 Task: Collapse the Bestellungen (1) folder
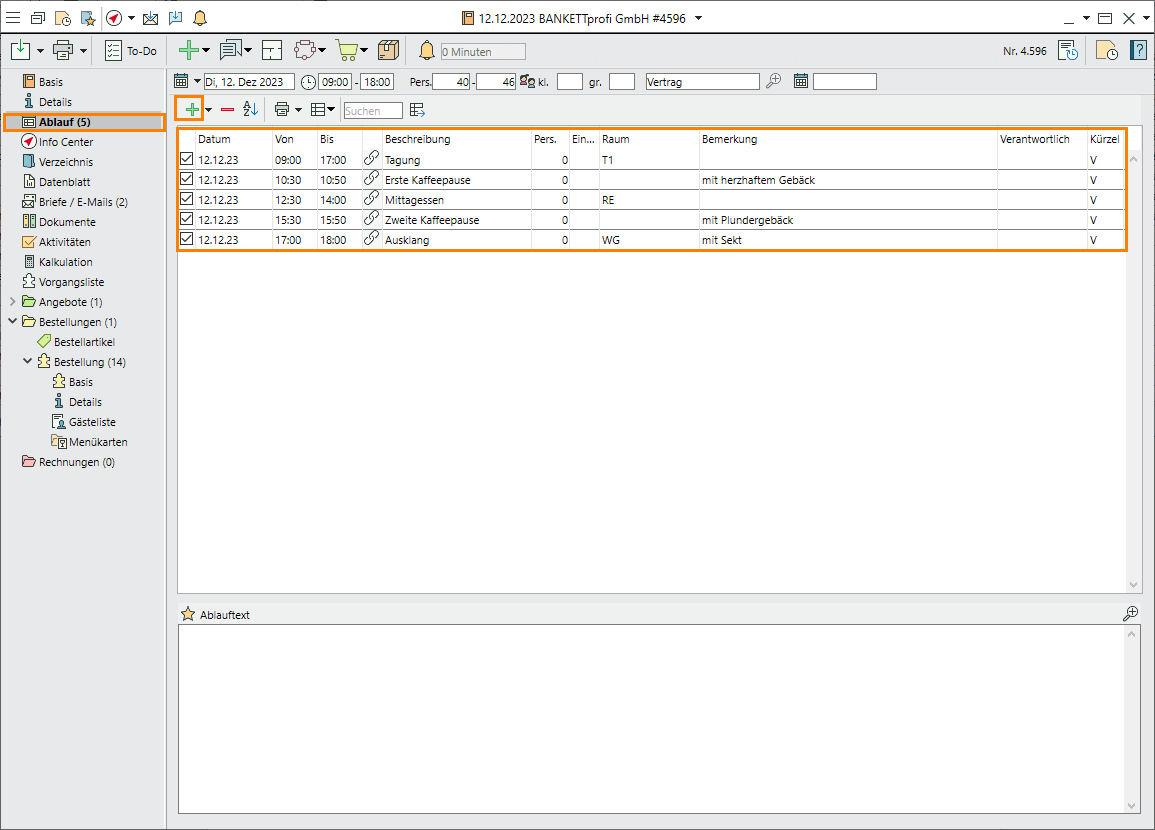12,322
